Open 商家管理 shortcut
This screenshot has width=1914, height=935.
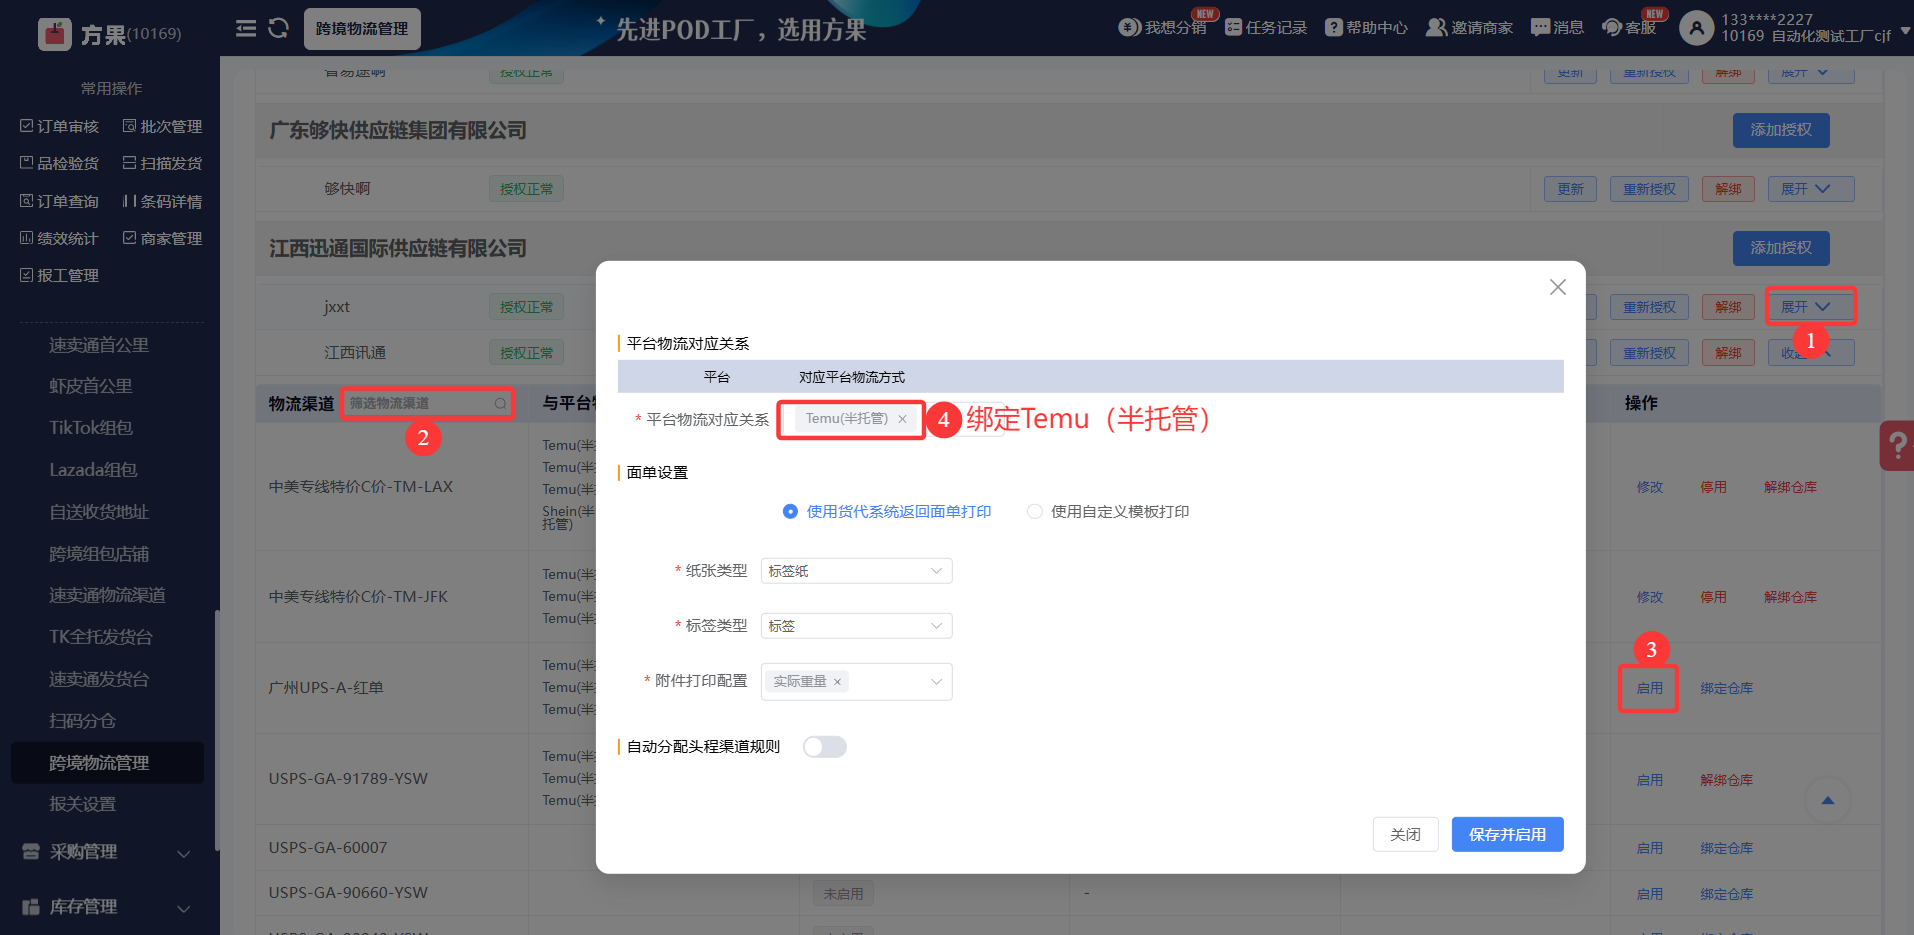tap(162, 238)
